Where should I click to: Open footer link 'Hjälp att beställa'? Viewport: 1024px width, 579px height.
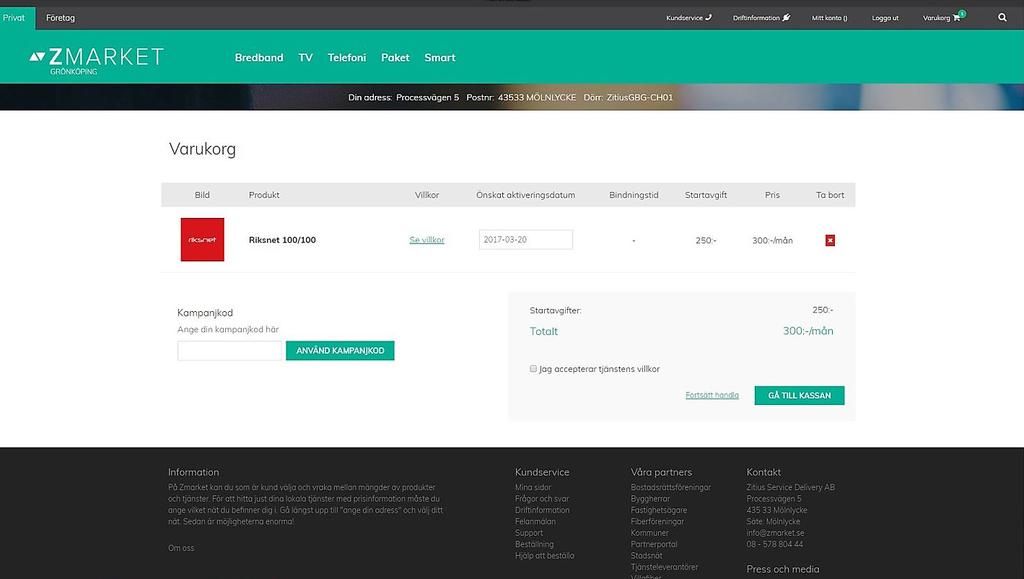[545, 556]
